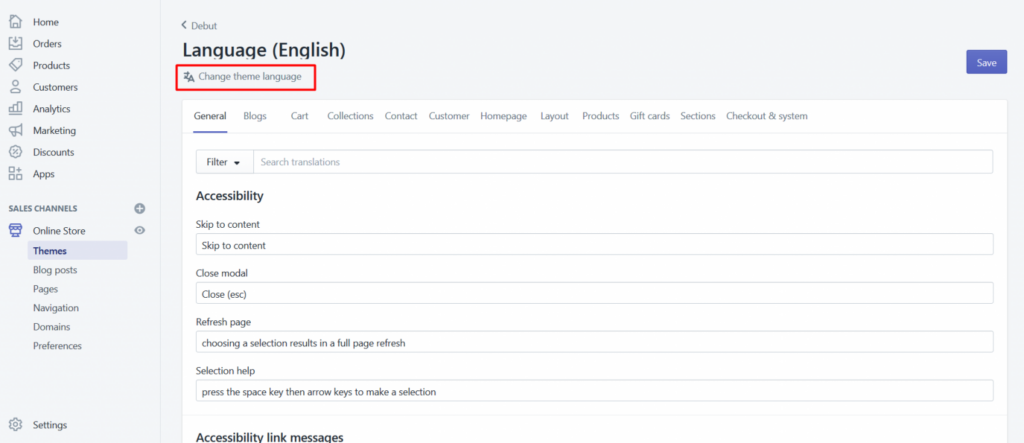The height and width of the screenshot is (443, 1024).
Task: Open Discounts percent badge icon
Action: (15, 152)
